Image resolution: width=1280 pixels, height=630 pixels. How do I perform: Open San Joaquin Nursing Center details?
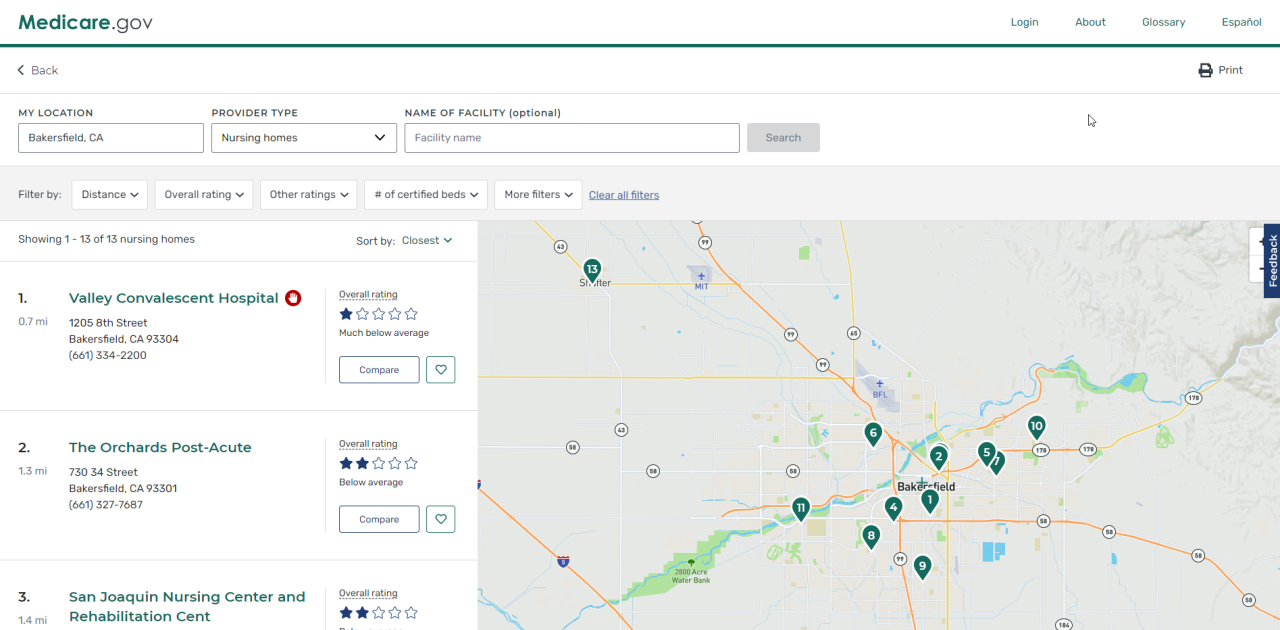187,606
